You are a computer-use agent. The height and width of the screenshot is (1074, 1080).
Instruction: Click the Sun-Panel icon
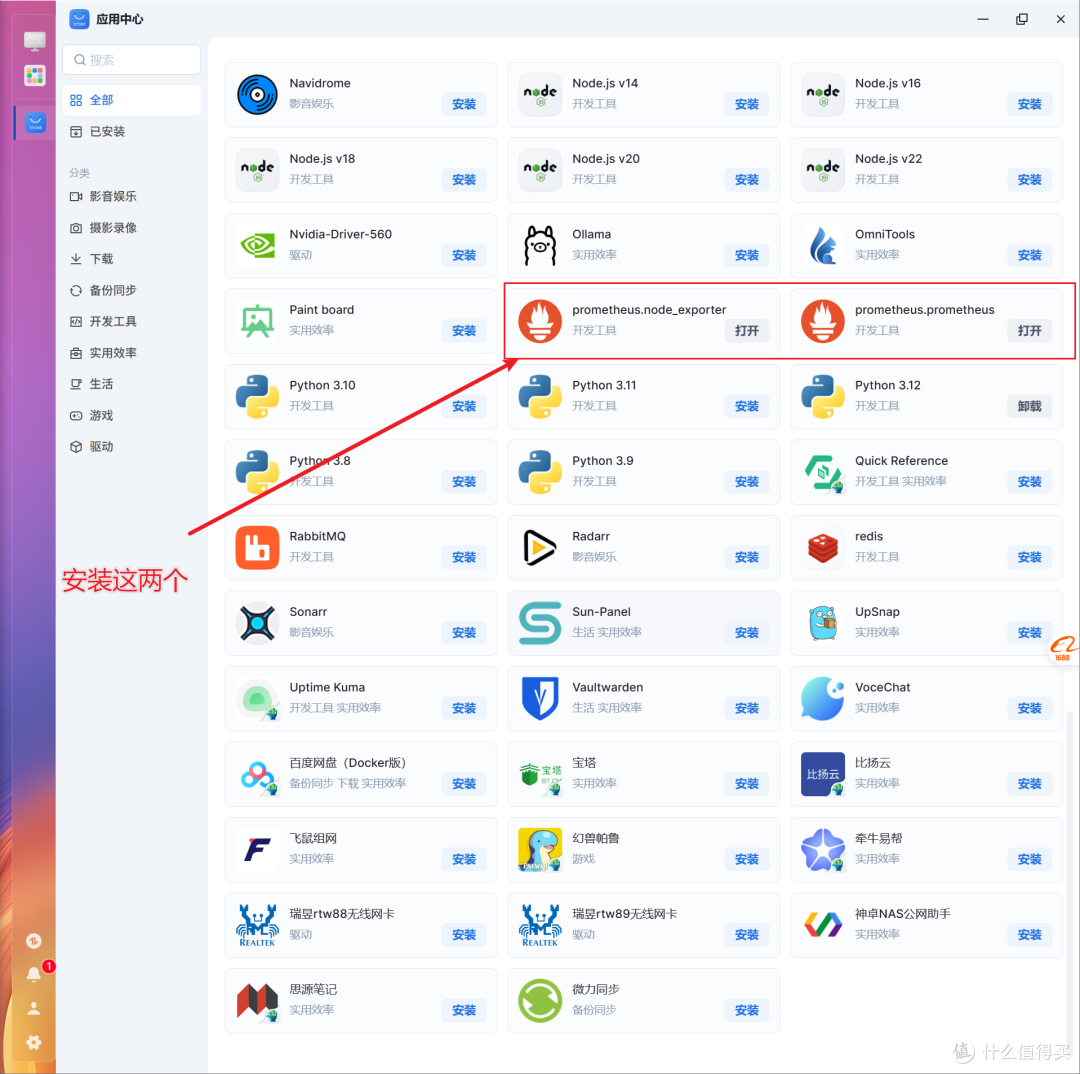(540, 623)
